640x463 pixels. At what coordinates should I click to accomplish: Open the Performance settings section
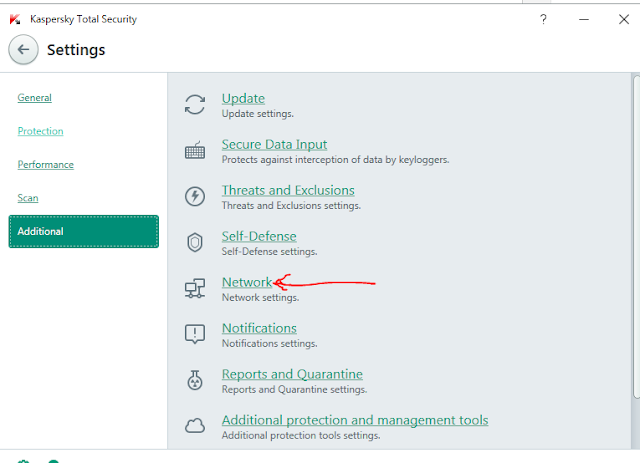45,164
